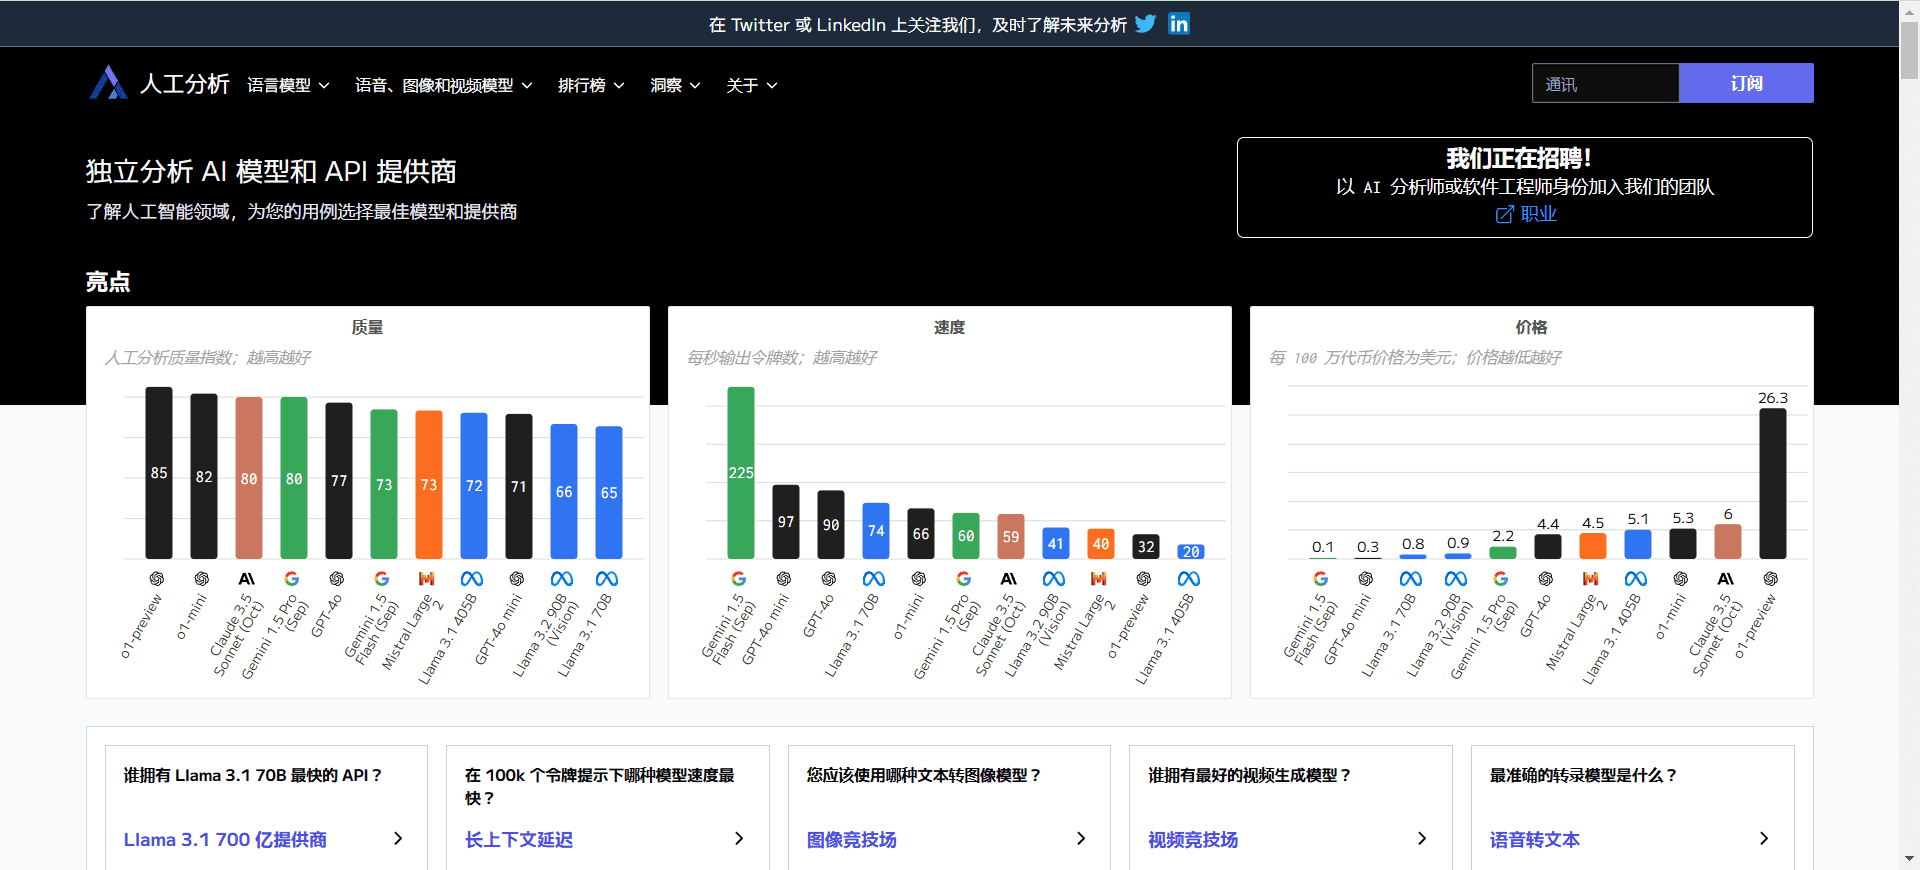Open the 图像竞技场 link
1920x870 pixels.
point(852,840)
